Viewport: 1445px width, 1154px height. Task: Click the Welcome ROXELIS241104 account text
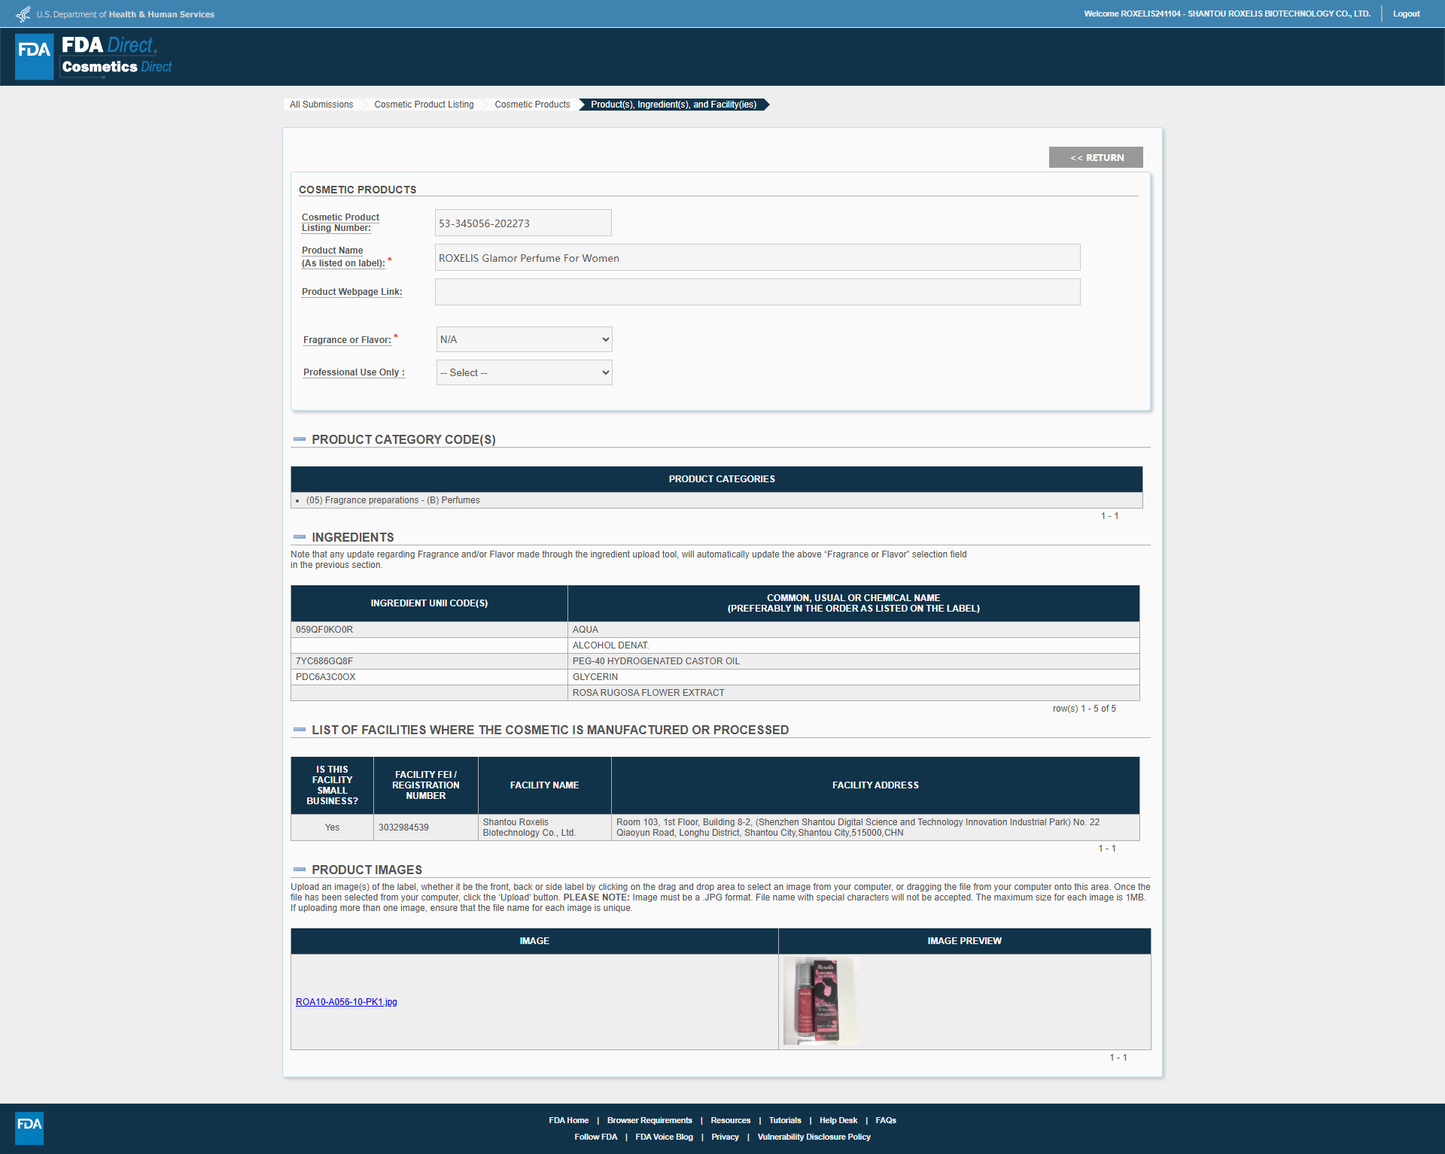click(1227, 14)
